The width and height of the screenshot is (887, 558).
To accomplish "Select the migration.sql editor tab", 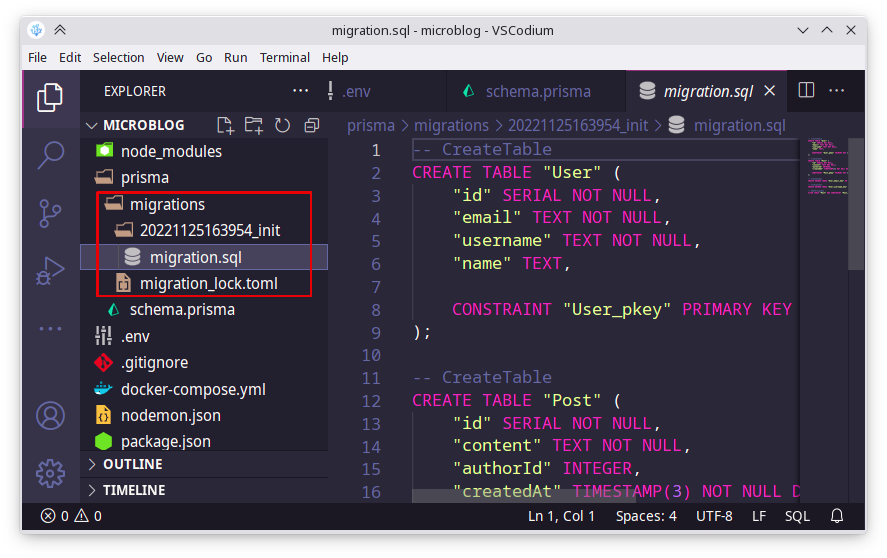I will tap(707, 91).
